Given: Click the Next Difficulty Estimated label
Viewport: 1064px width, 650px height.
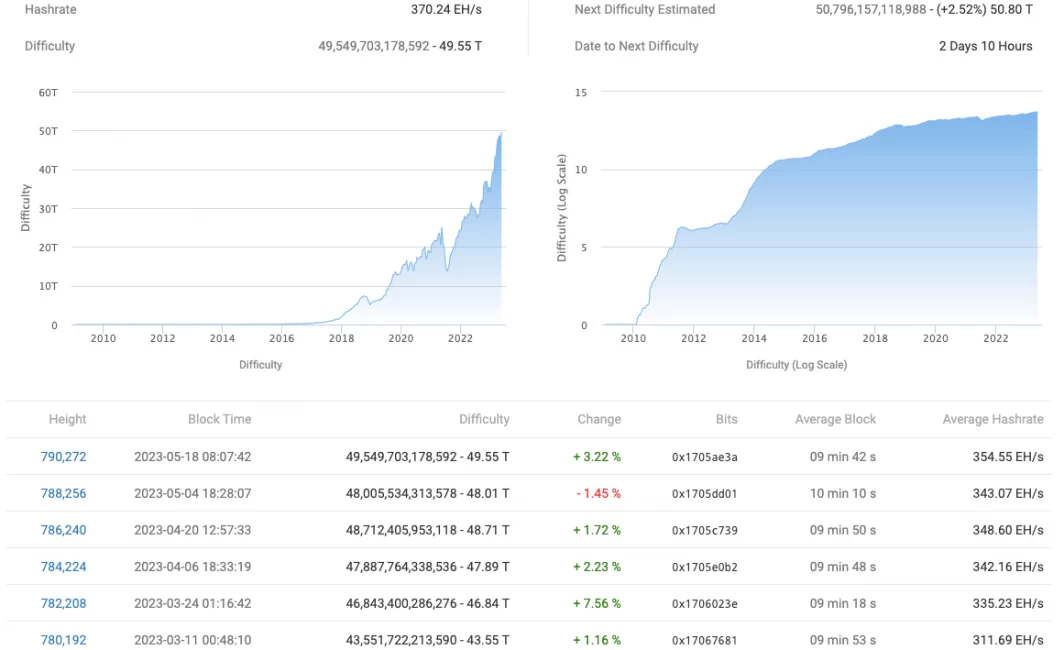Looking at the screenshot, I should coord(644,10).
